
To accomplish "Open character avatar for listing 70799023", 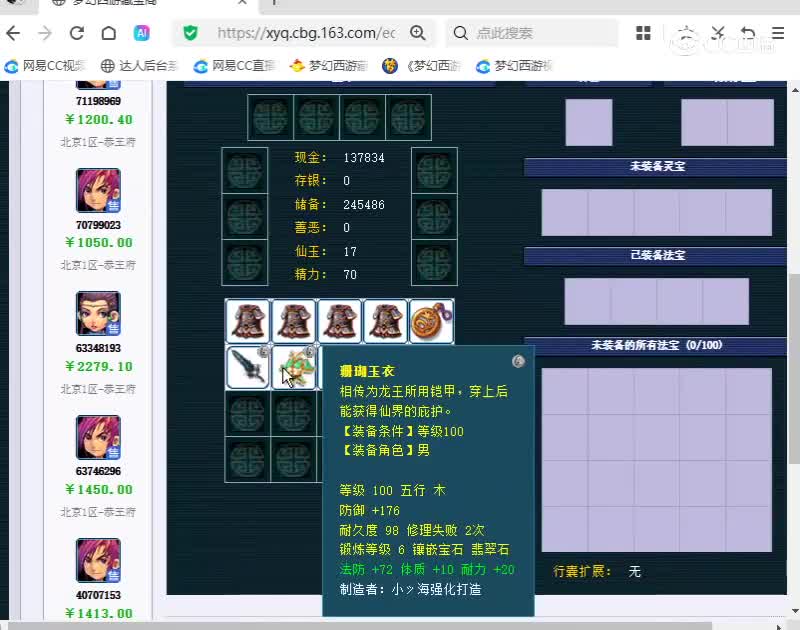I will click(98, 190).
